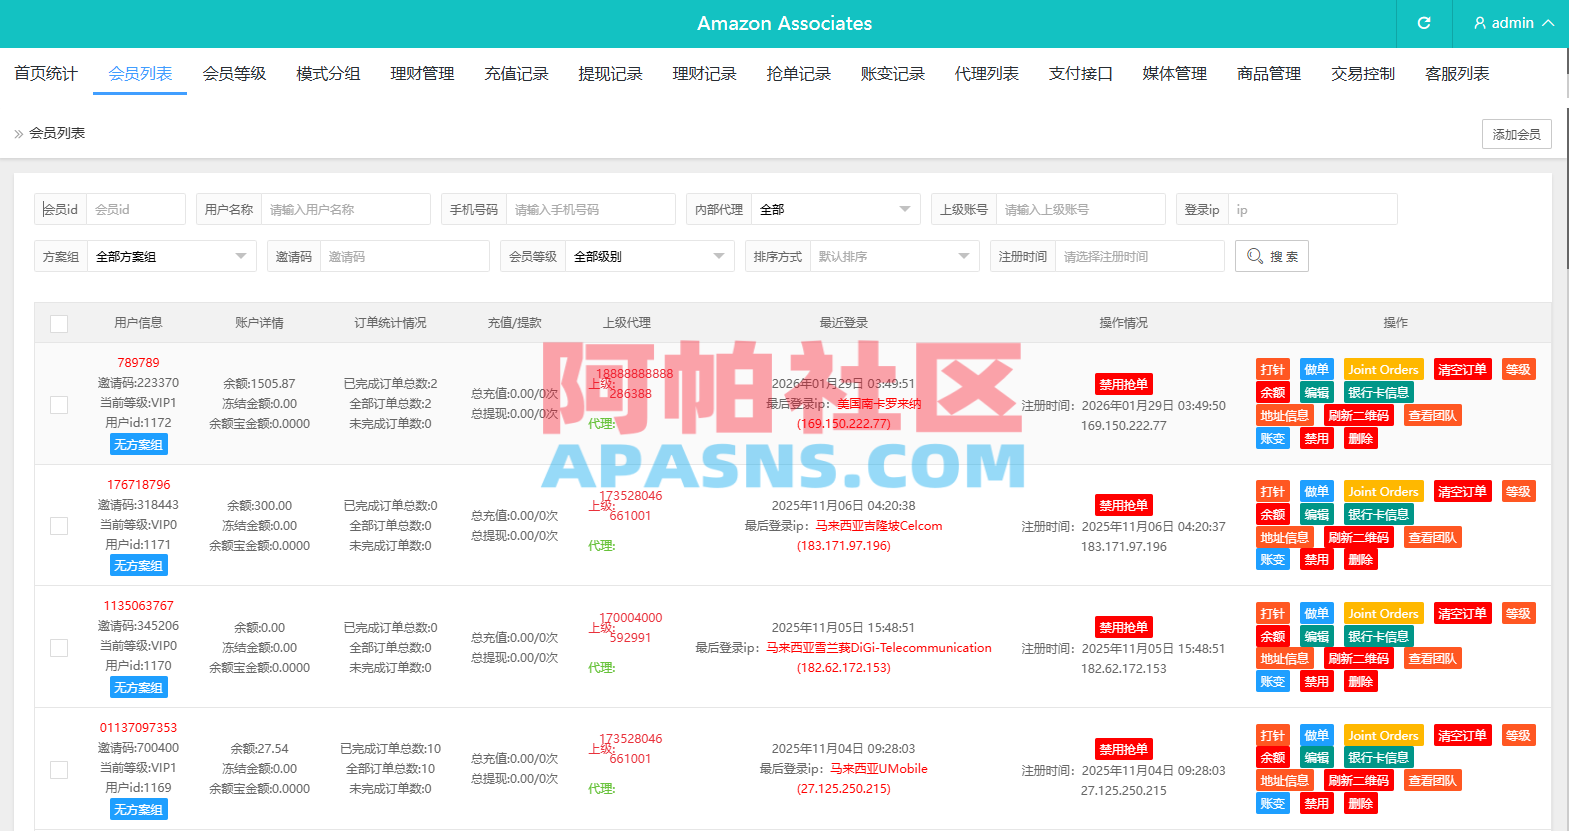The width and height of the screenshot is (1569, 831).
Task: Click the refresh icon in top bar
Action: tap(1424, 23)
